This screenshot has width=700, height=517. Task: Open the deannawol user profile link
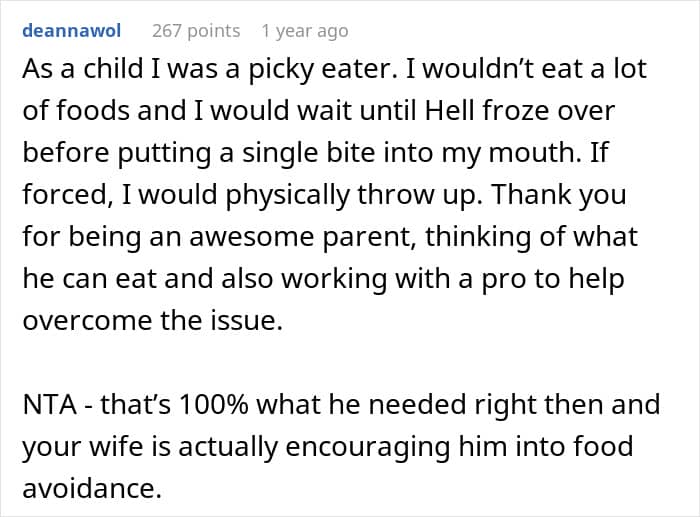pos(71,31)
